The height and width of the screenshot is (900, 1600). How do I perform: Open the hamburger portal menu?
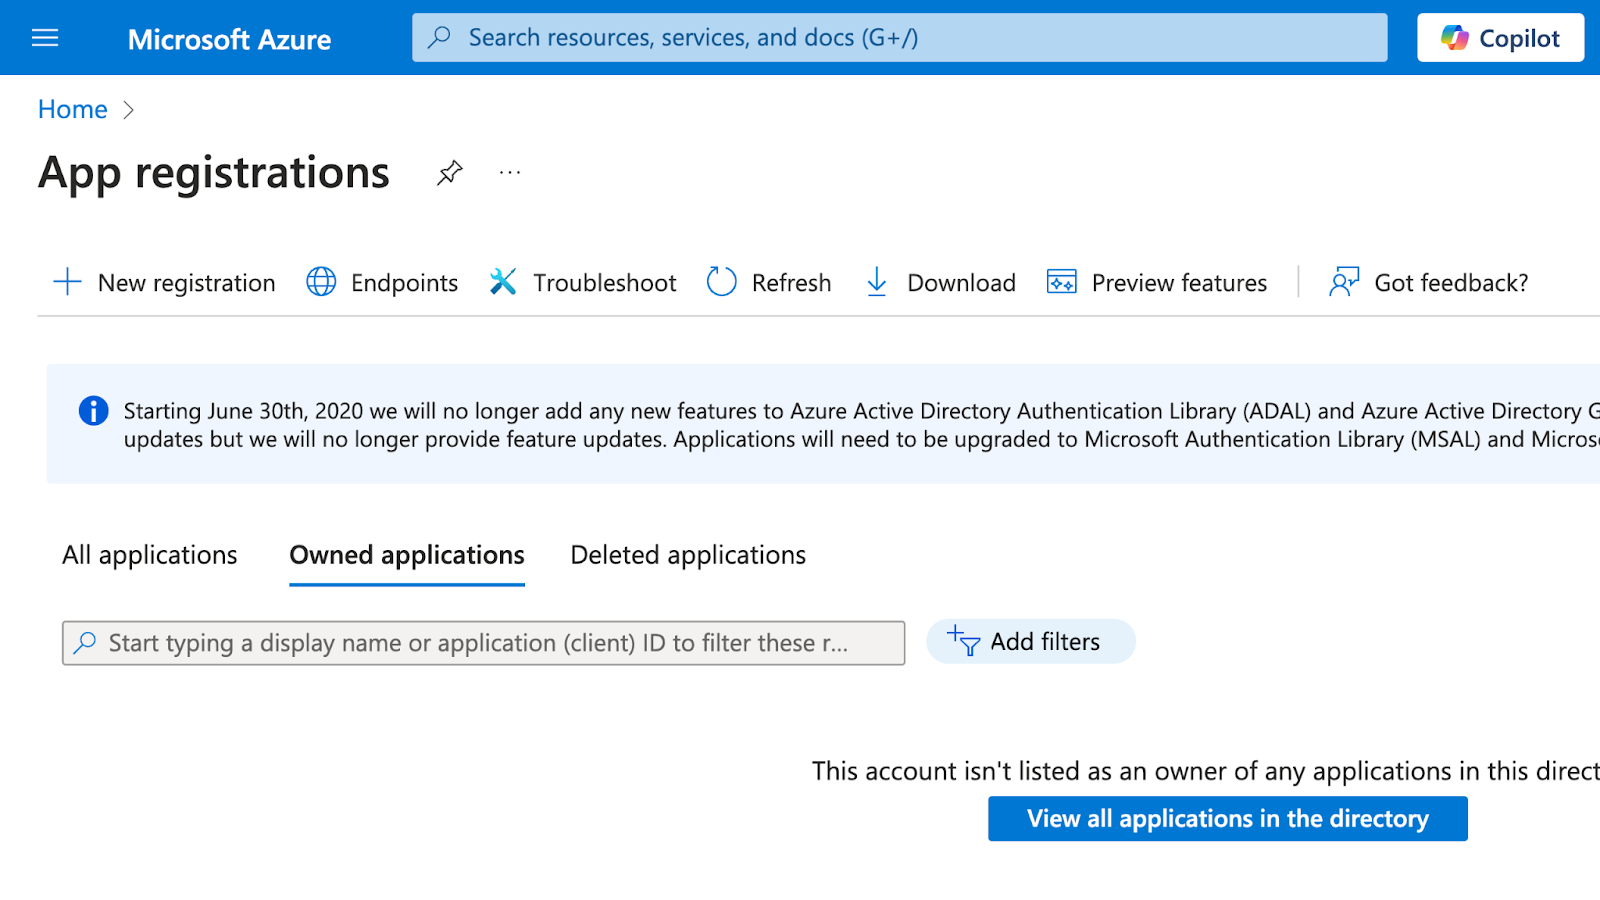point(45,38)
